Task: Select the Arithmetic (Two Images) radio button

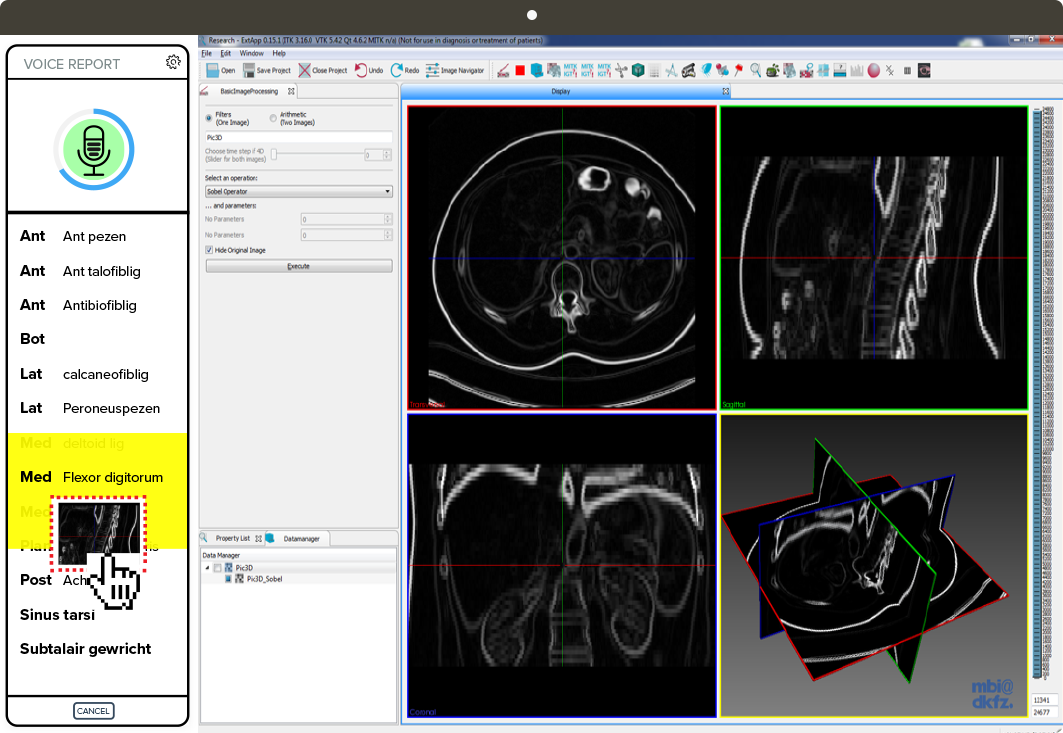Action: pos(273,118)
